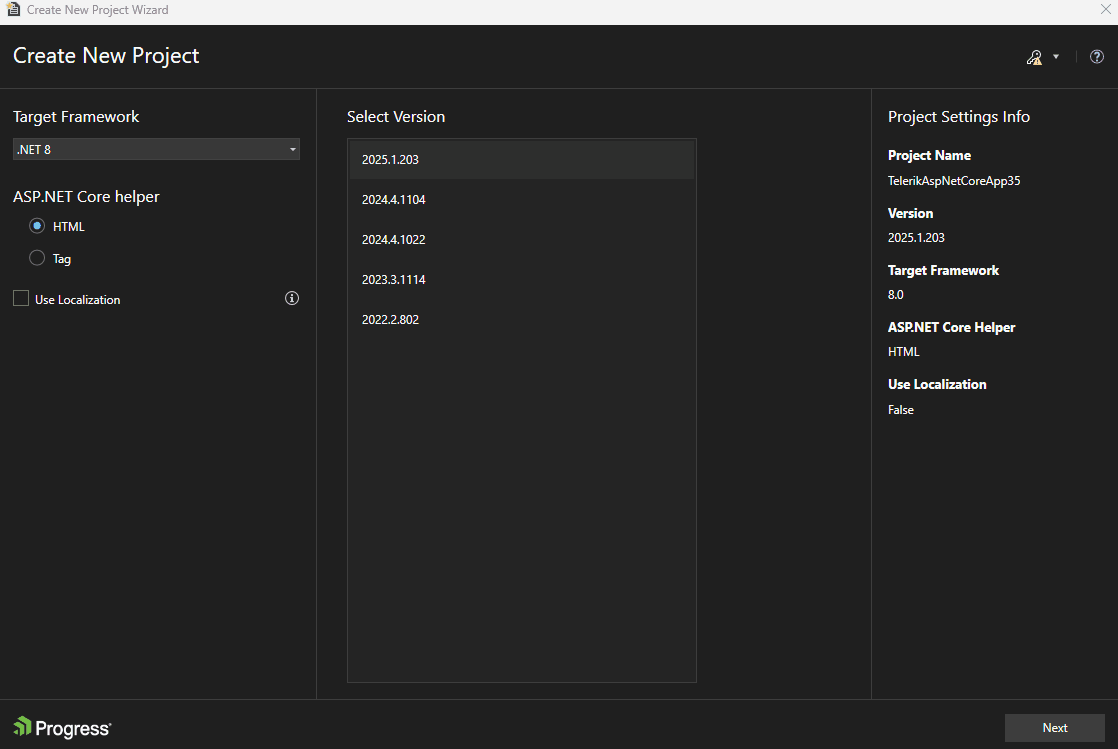Click the 8.0 target framework value
The height and width of the screenshot is (749, 1118).
point(896,295)
